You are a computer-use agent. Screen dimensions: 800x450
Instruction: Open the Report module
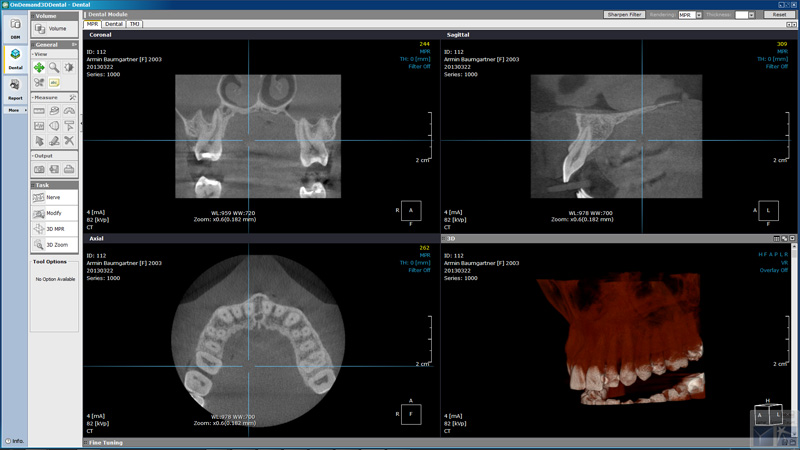(x=15, y=89)
